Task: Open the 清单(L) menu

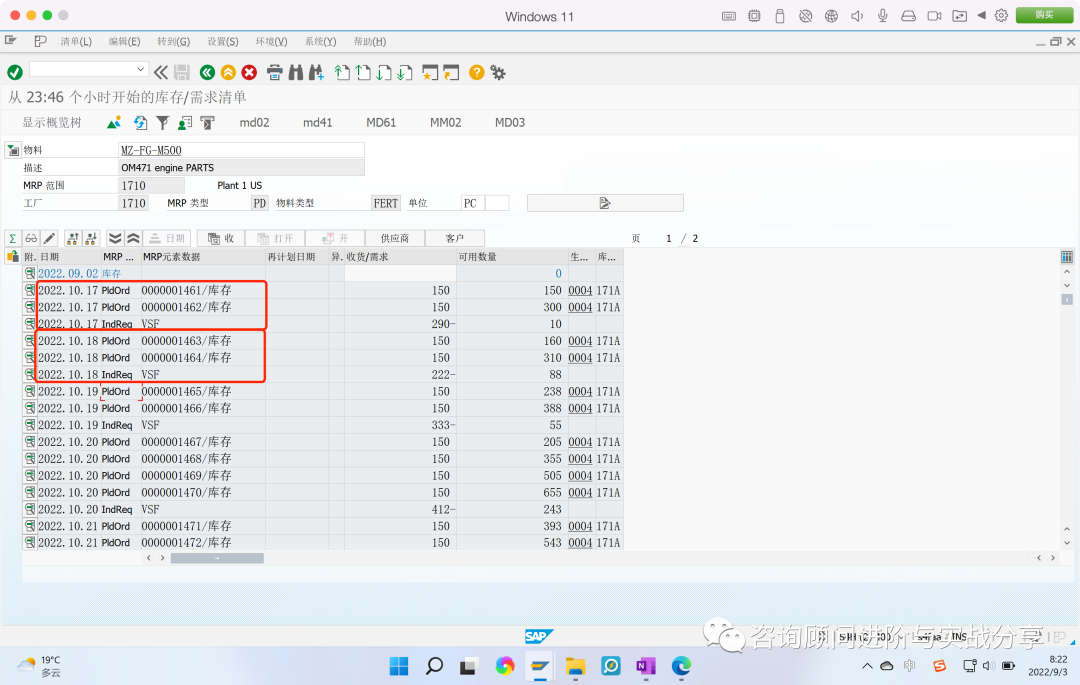Action: [76, 41]
